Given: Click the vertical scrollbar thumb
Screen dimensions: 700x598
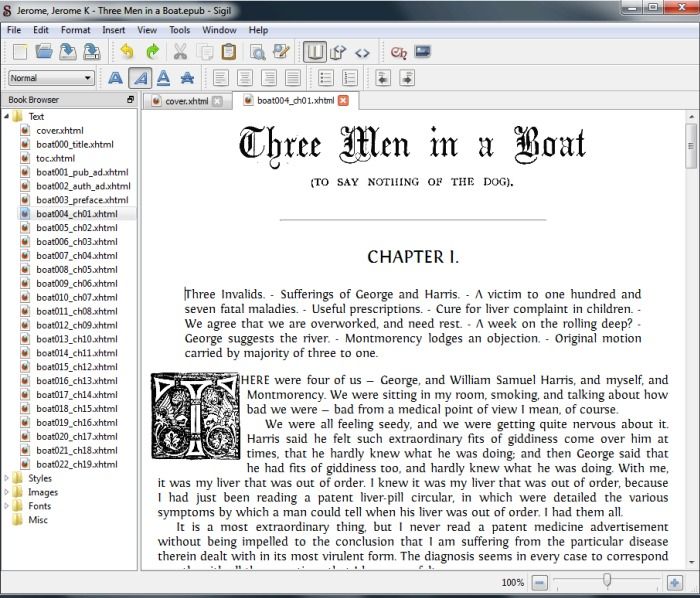Looking at the screenshot, I should point(691,146).
